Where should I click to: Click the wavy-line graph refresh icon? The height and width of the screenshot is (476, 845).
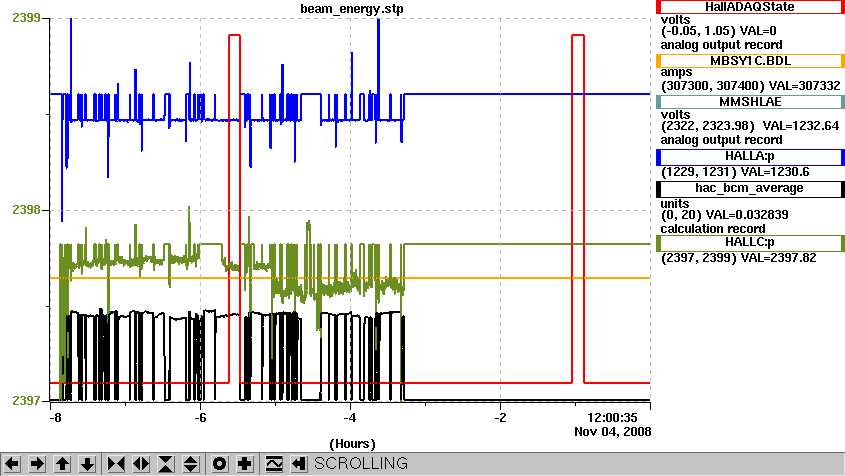tap(274, 464)
